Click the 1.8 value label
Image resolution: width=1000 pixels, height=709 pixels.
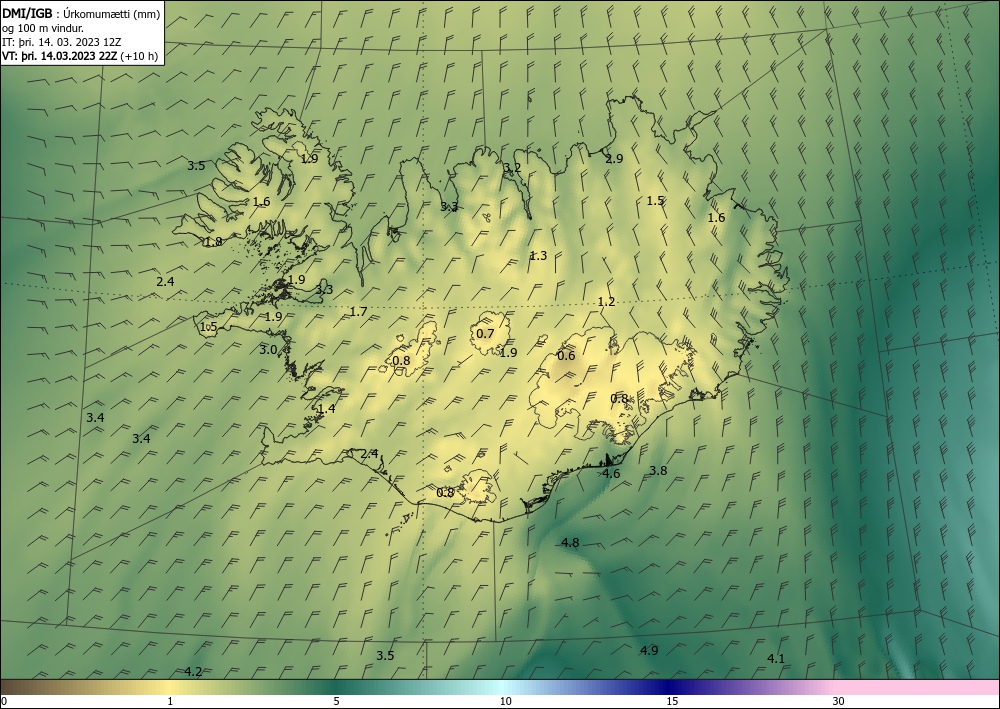(x=213, y=242)
